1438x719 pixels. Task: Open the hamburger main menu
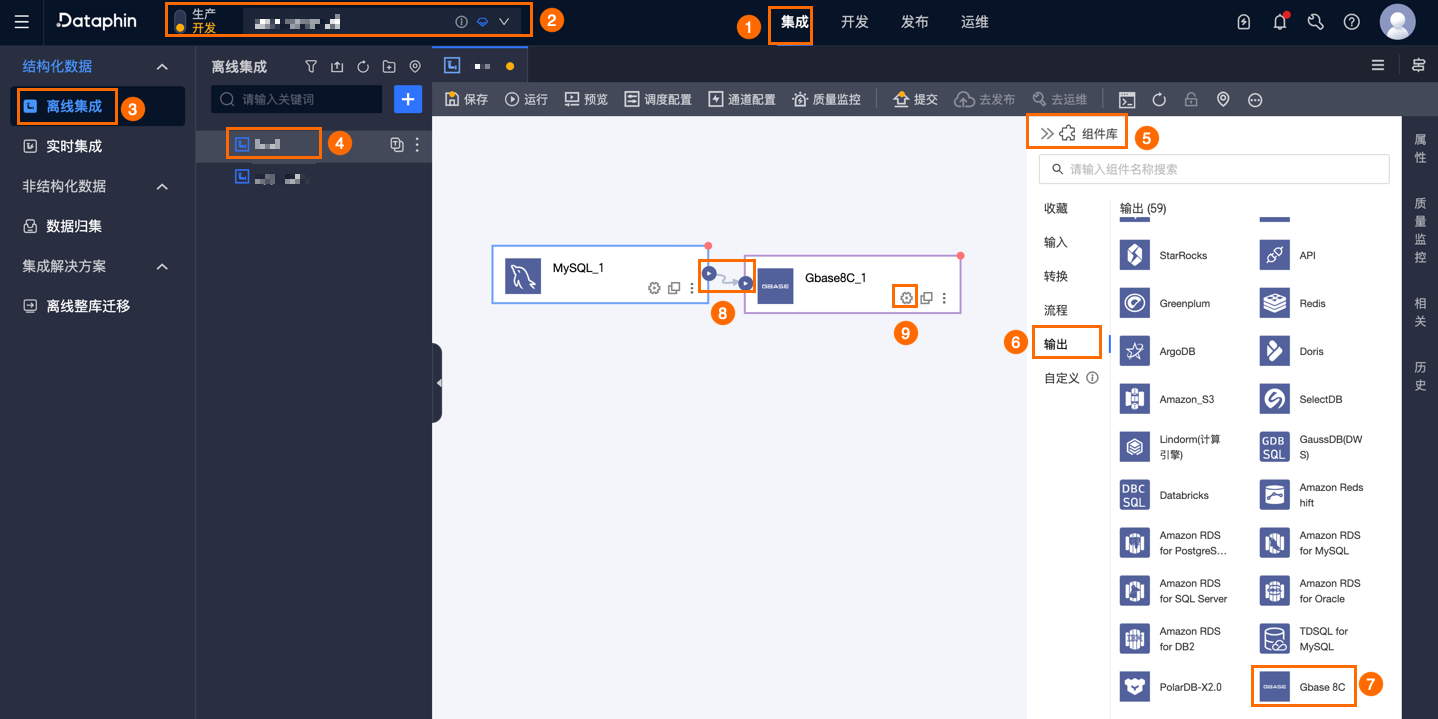pyautogui.click(x=22, y=21)
